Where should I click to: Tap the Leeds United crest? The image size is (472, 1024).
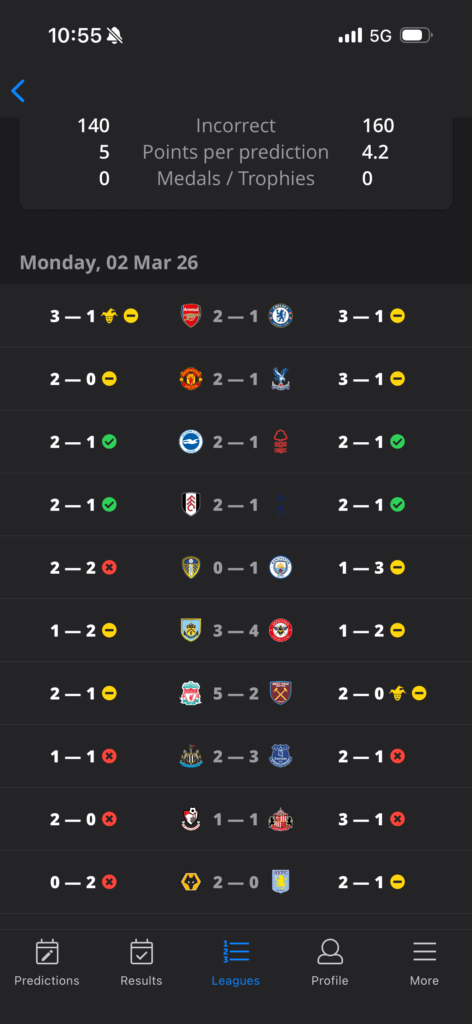pyautogui.click(x=191, y=568)
